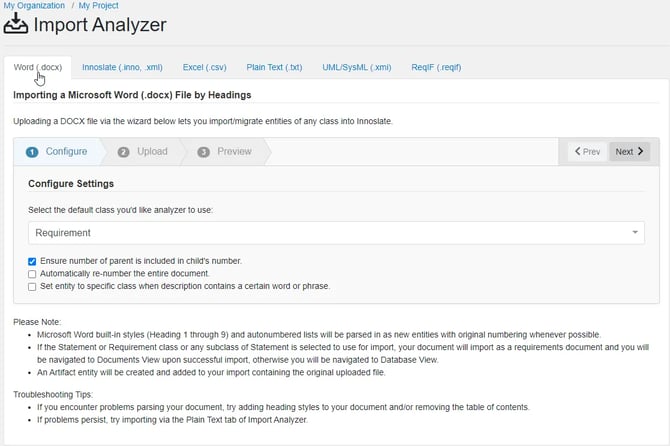Click the Next button chevron arrow
The width and height of the screenshot is (670, 446).
click(641, 151)
